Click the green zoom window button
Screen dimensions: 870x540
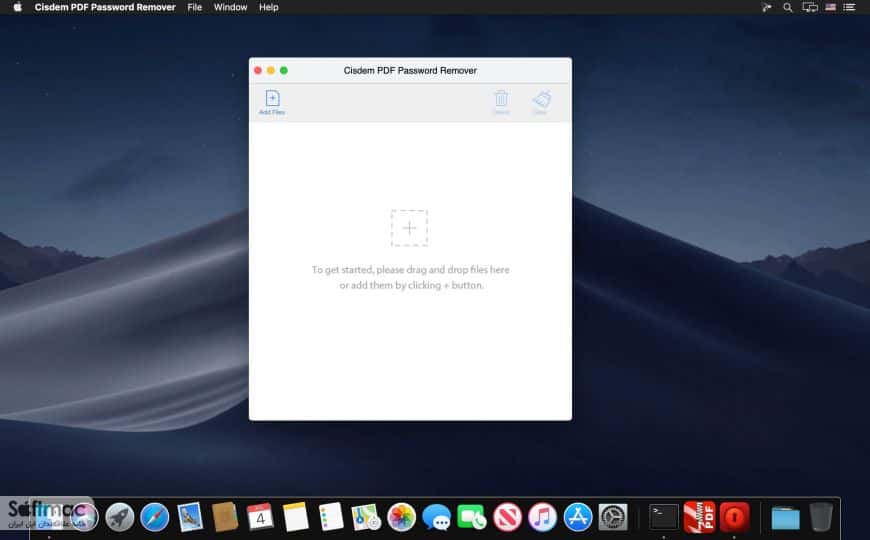(284, 70)
